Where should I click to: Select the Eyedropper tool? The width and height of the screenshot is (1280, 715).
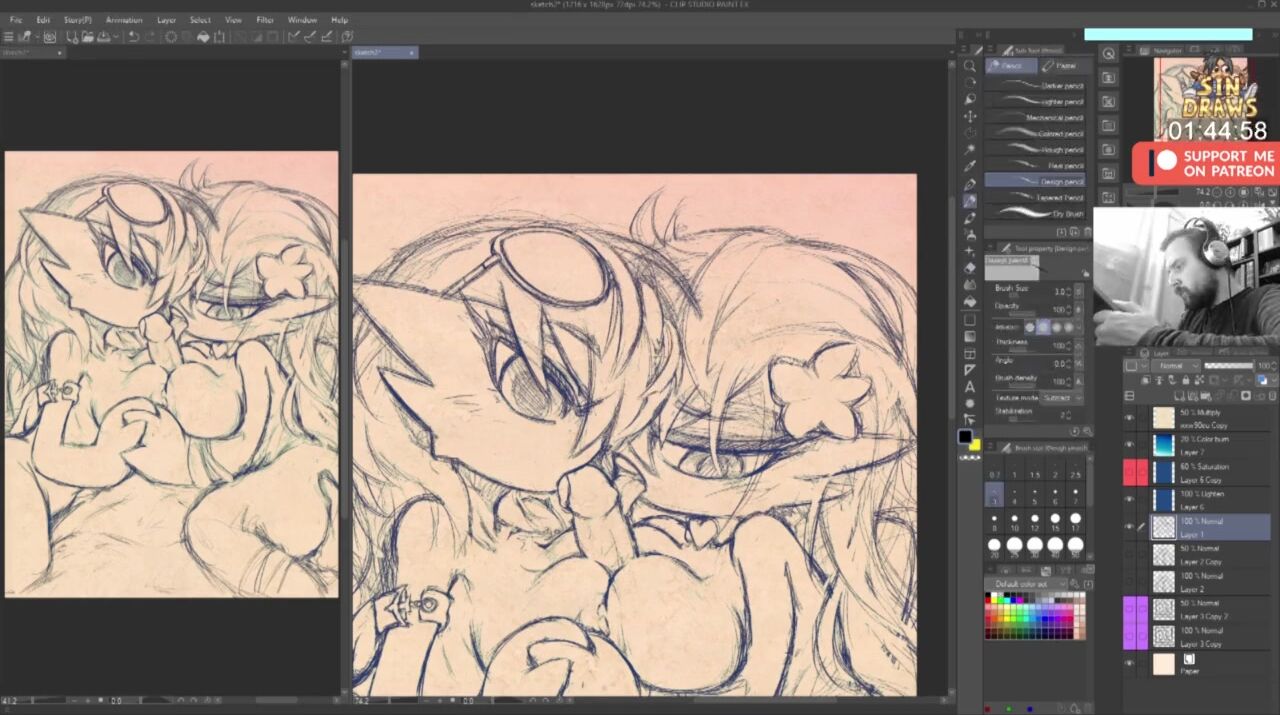pos(970,166)
